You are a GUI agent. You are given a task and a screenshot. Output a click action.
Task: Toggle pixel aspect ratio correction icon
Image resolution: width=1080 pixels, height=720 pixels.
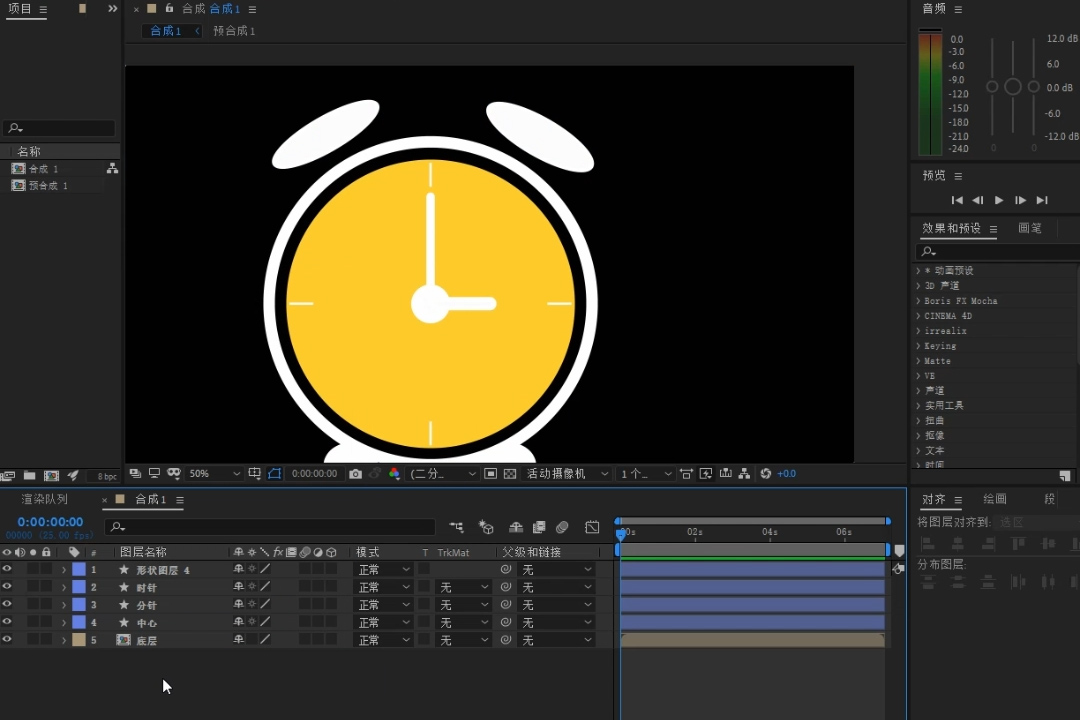click(x=686, y=474)
